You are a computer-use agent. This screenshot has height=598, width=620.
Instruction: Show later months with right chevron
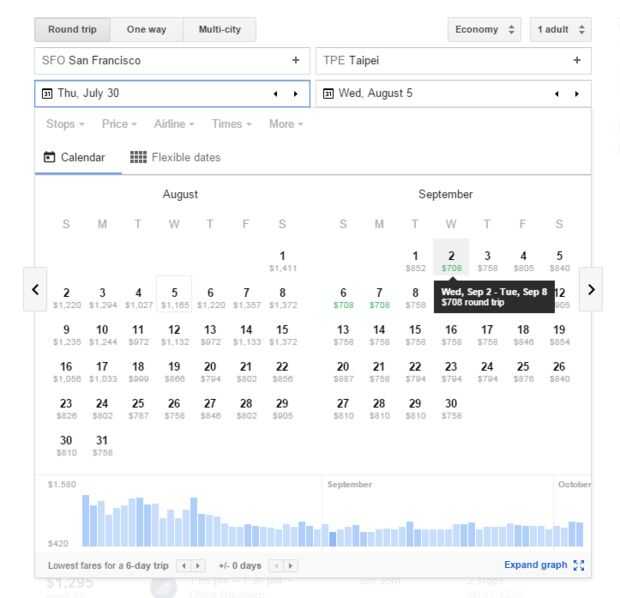pyautogui.click(x=591, y=289)
